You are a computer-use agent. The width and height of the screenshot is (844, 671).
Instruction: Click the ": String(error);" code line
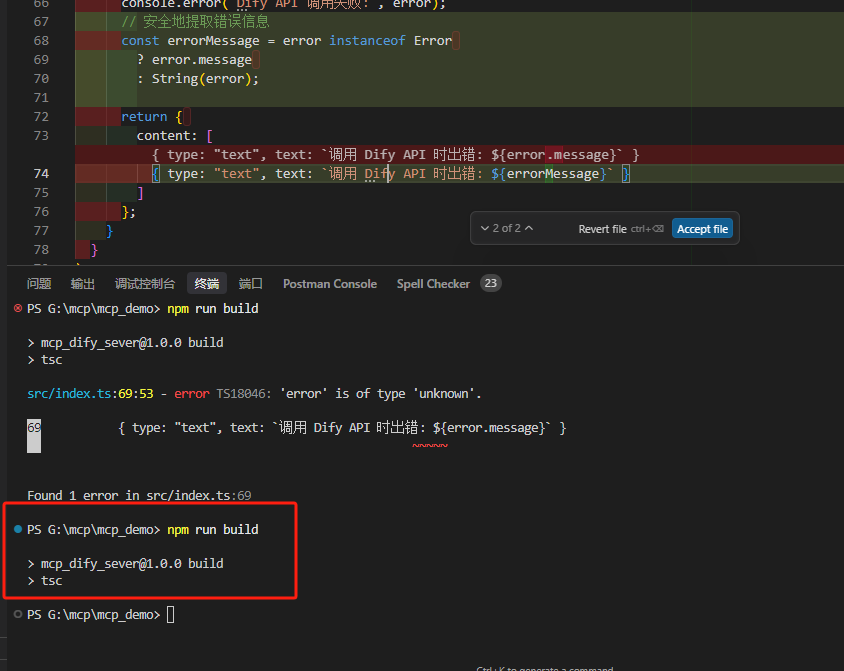point(198,79)
